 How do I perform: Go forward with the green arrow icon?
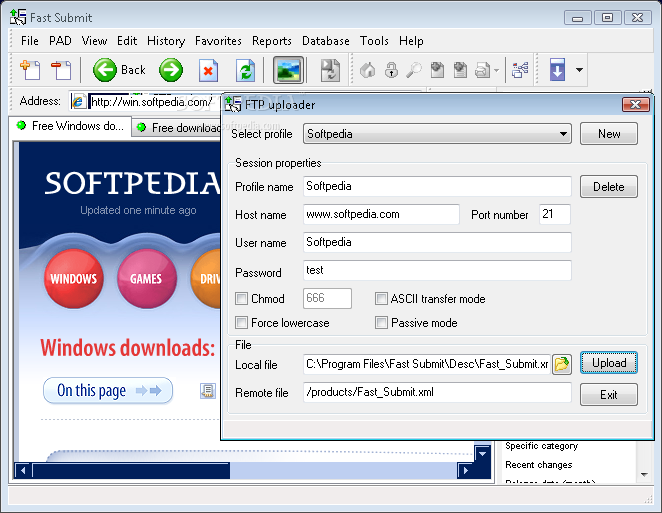tap(171, 70)
